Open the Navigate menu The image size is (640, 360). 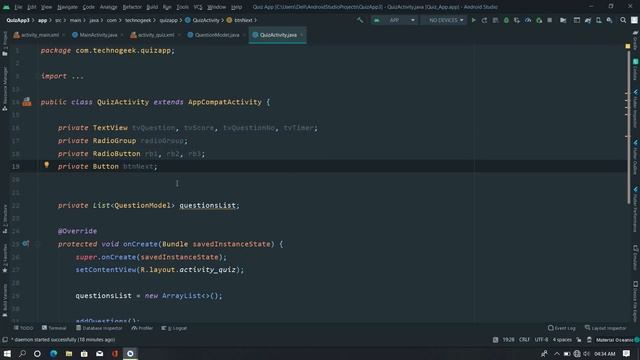click(x=67, y=7)
